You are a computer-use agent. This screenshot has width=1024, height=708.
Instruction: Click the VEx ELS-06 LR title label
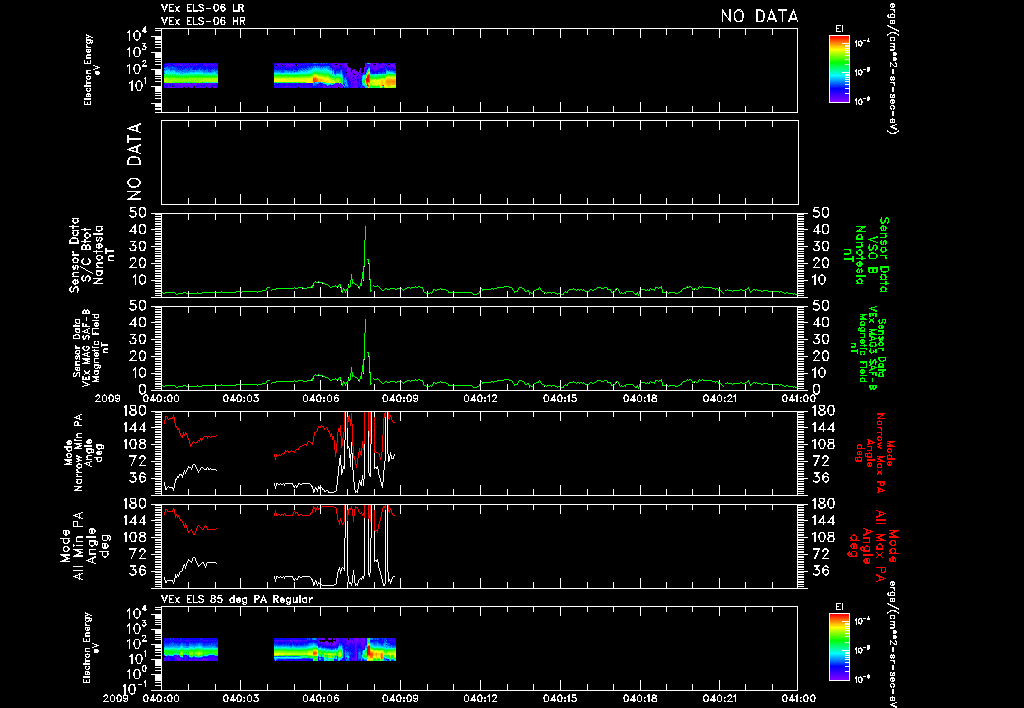pyautogui.click(x=203, y=8)
